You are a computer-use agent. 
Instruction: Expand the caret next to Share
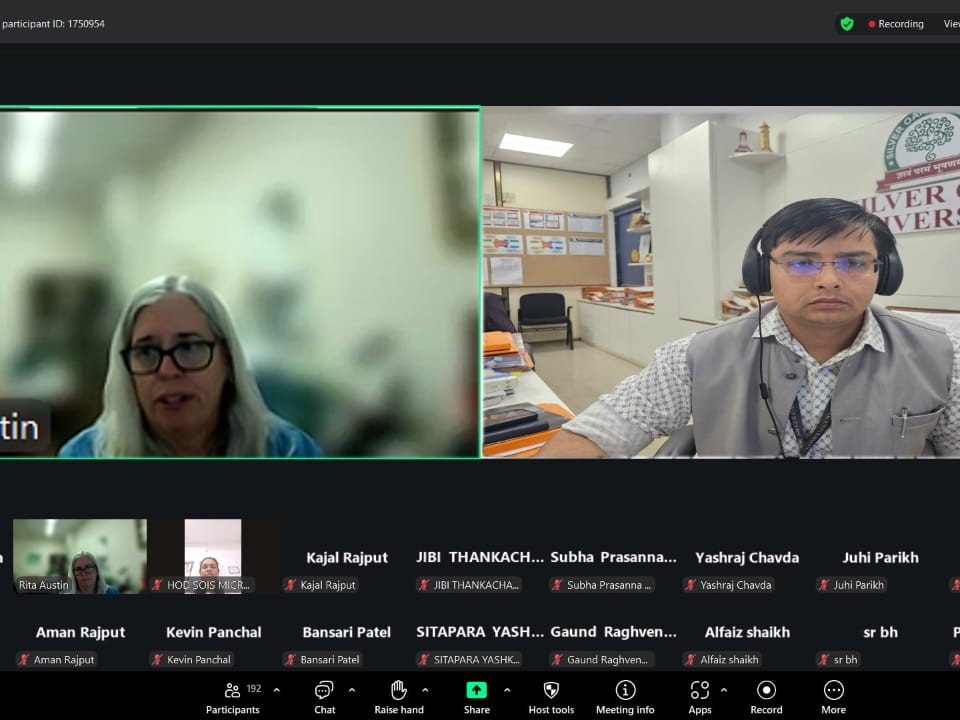(x=507, y=690)
